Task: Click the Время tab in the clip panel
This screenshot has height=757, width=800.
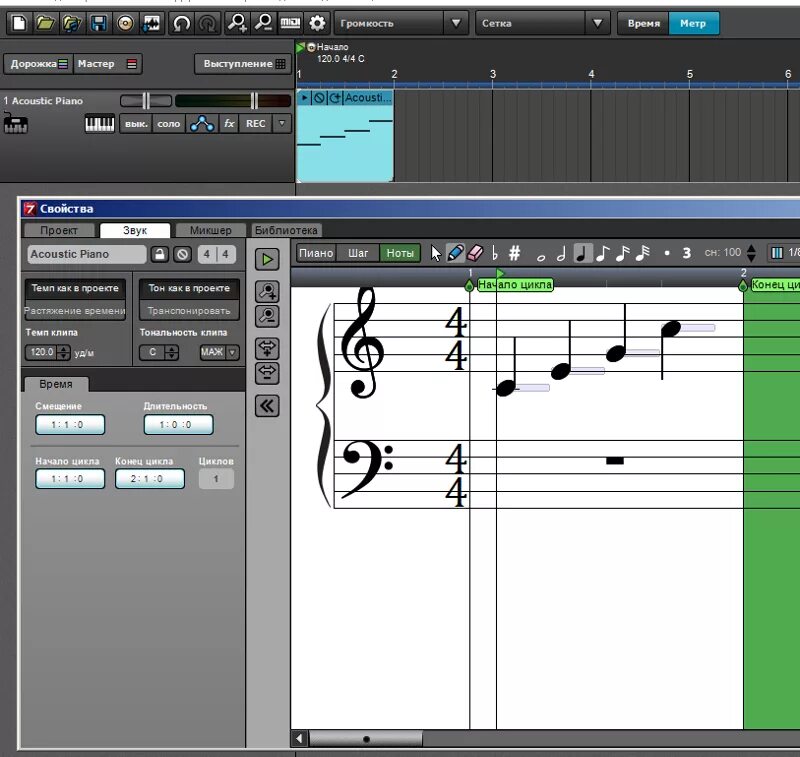Action: [56, 384]
